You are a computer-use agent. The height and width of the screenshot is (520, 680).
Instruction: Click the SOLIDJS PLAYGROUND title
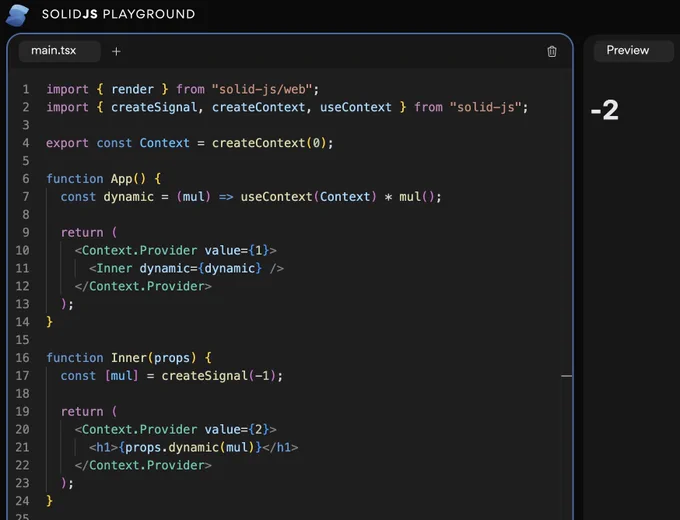(118, 14)
